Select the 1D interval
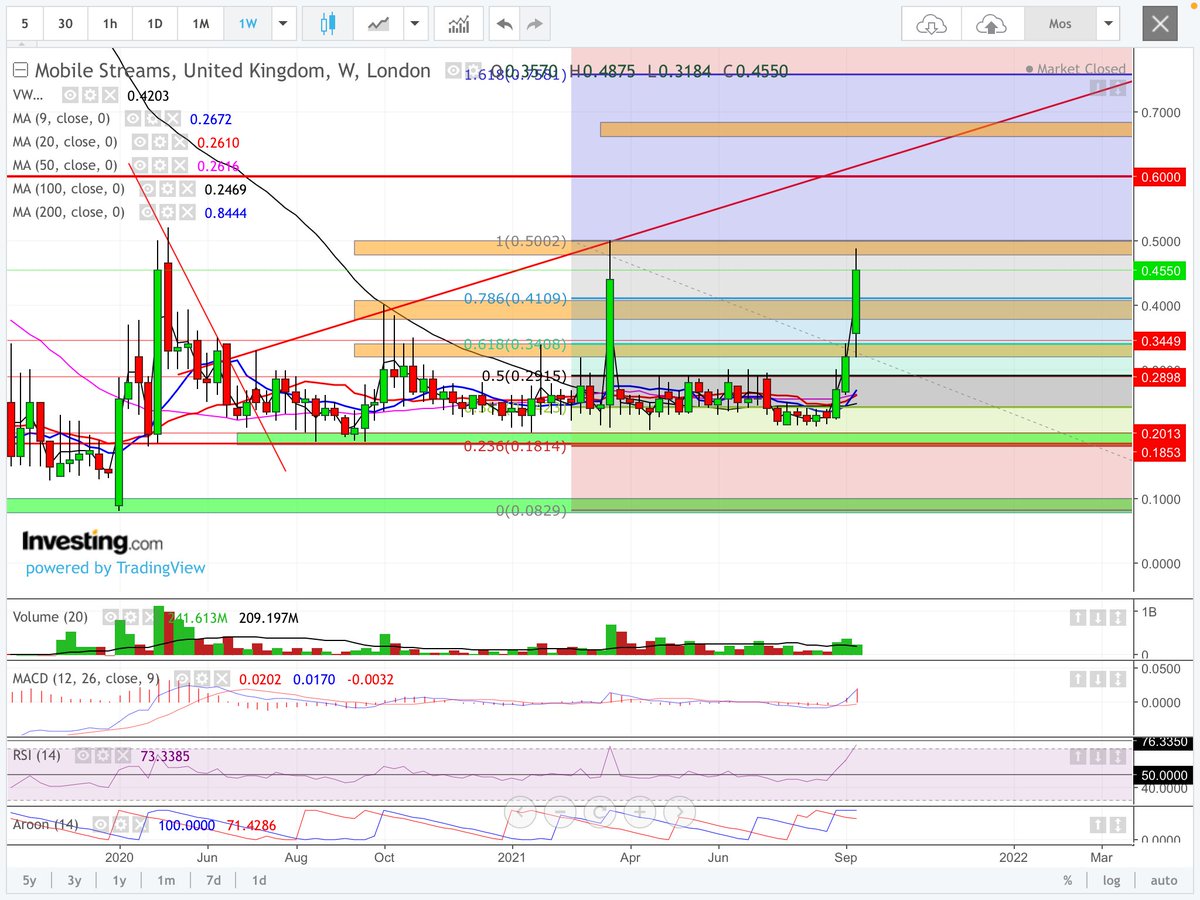The width and height of the screenshot is (1200, 900). 155,23
